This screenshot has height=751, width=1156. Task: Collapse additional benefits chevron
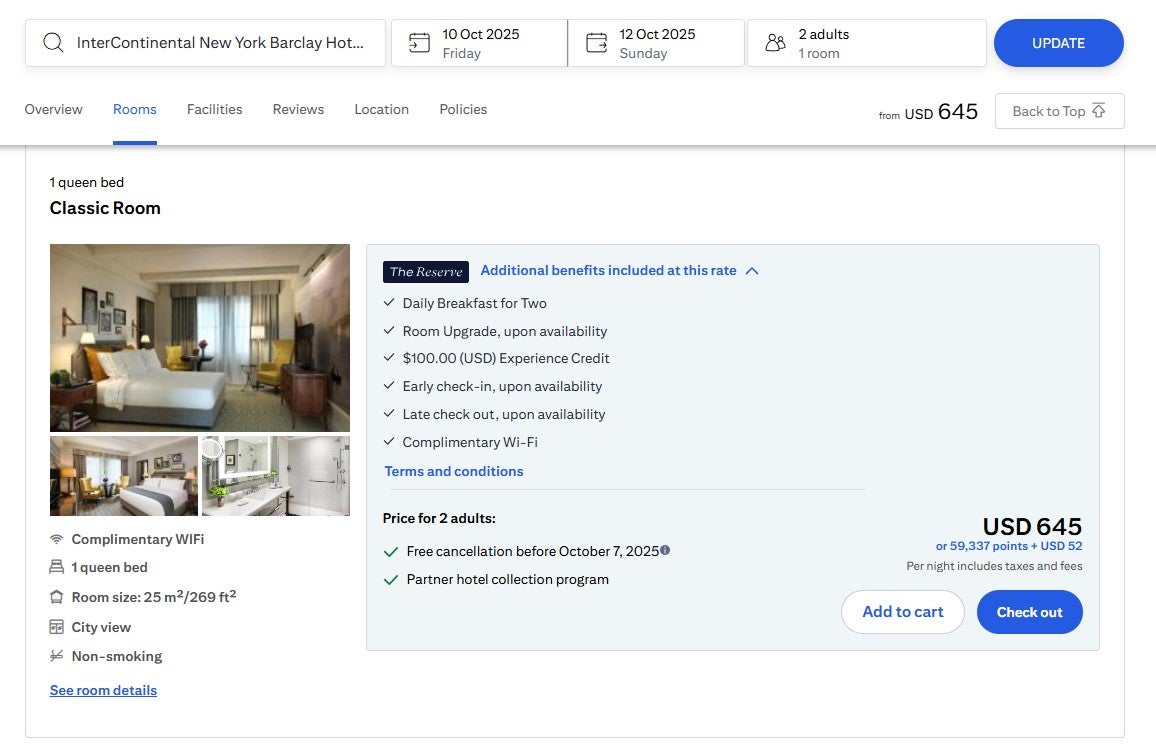[752, 271]
